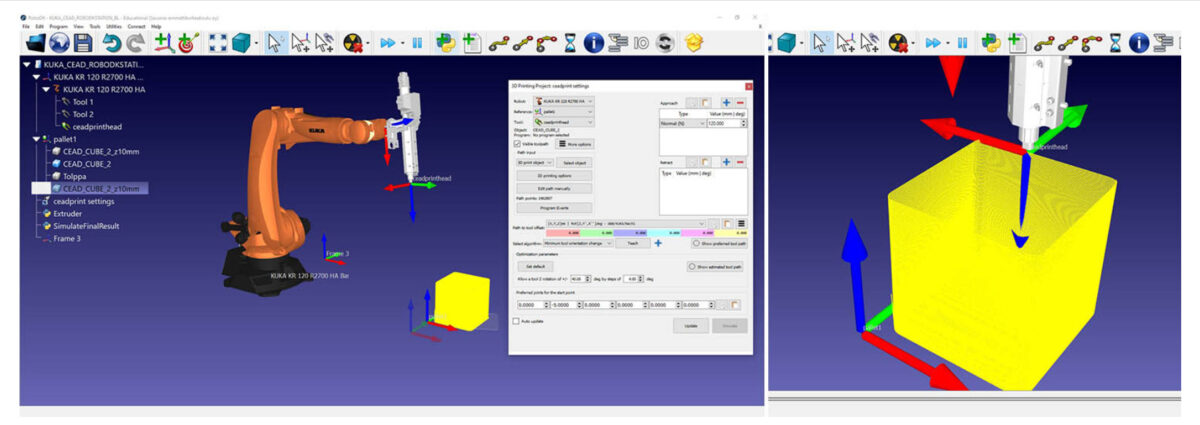Screen dimensions: 1200x425
Task: Click the More options button
Action: click(576, 143)
